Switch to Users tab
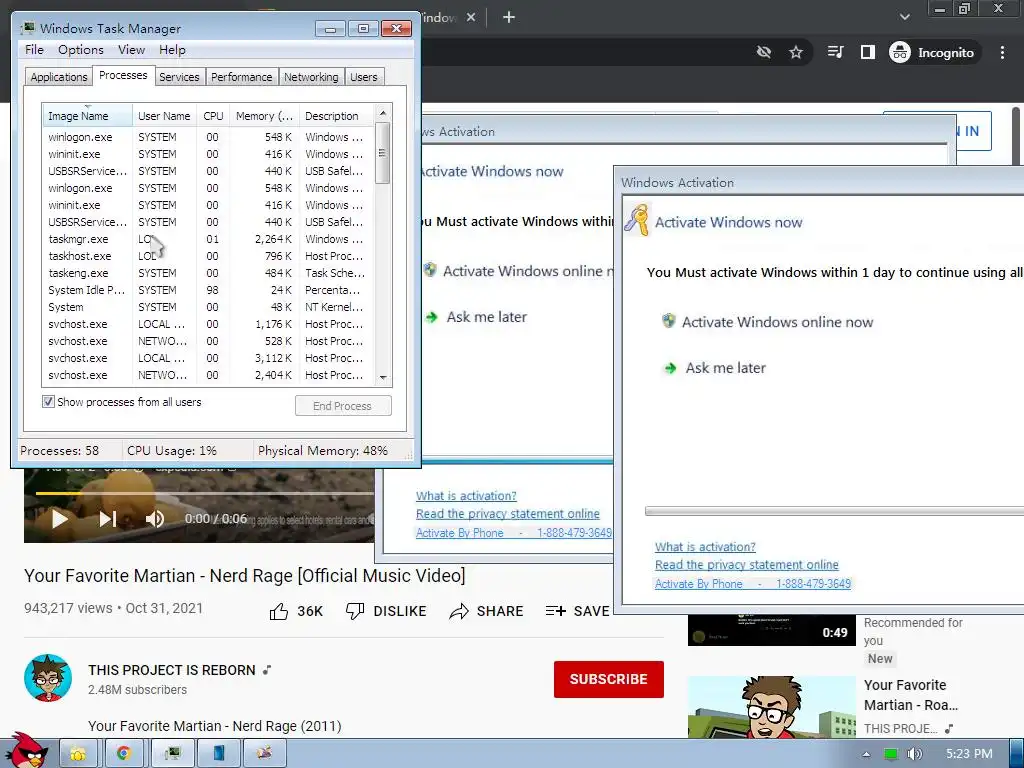Image resolution: width=1024 pixels, height=768 pixels. [x=364, y=77]
